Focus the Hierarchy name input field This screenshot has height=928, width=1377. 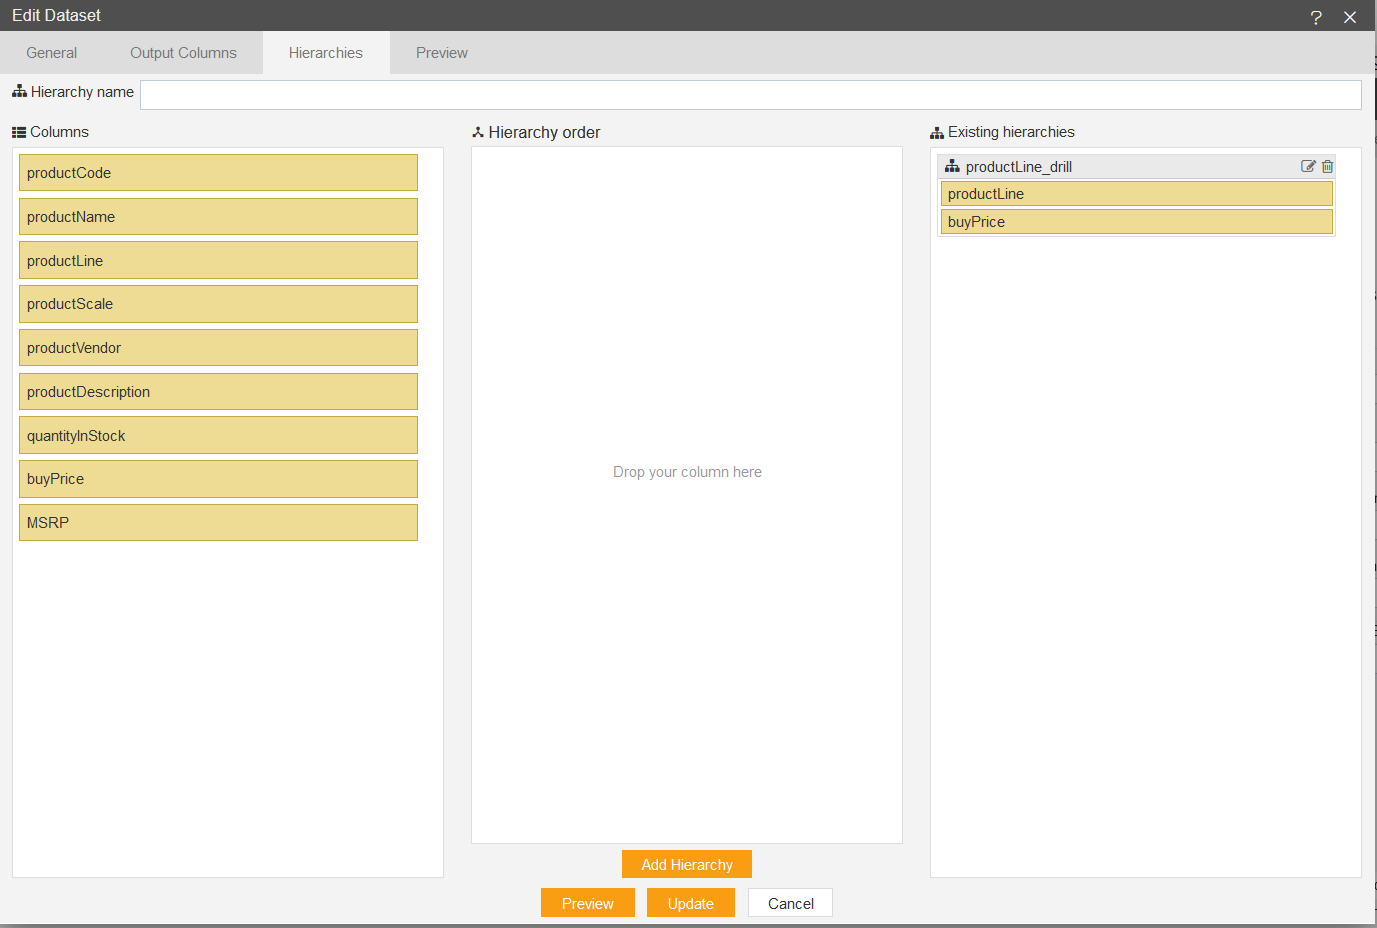click(751, 95)
